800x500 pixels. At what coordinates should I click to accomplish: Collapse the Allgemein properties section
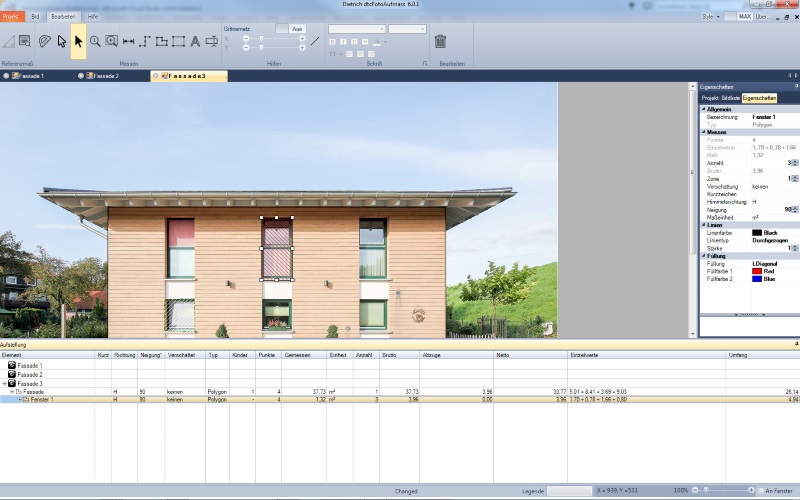[x=703, y=109]
